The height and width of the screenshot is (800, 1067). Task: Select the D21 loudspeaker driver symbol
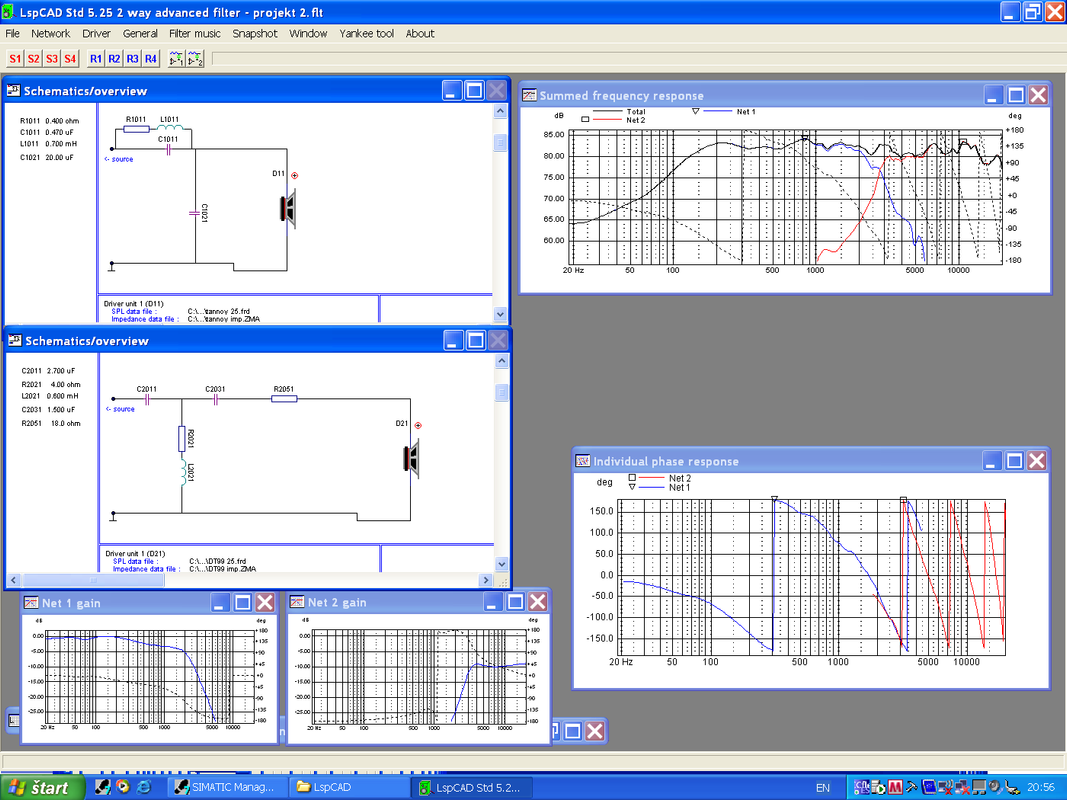412,457
